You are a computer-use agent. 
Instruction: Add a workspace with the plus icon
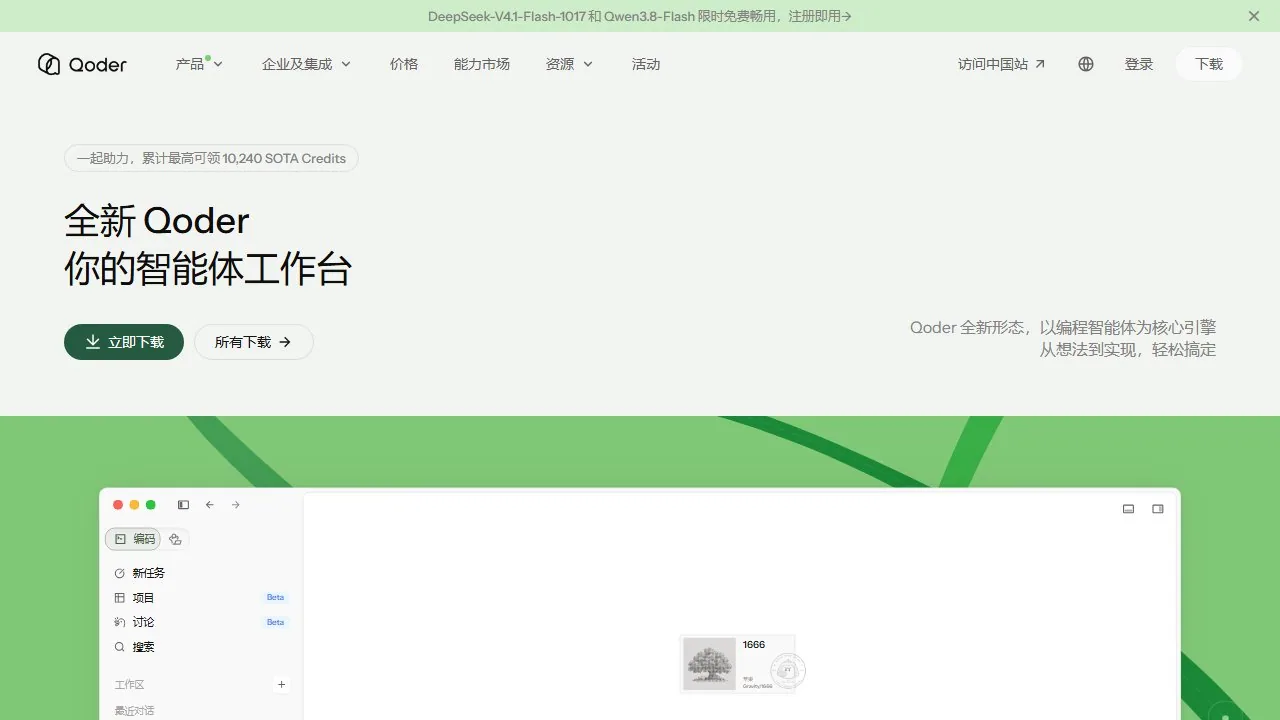(x=282, y=685)
